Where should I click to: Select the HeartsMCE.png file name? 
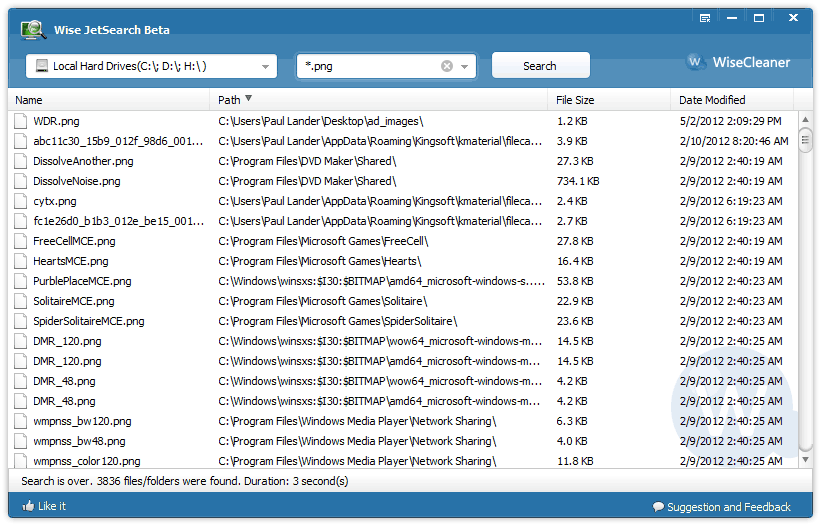coord(71,261)
